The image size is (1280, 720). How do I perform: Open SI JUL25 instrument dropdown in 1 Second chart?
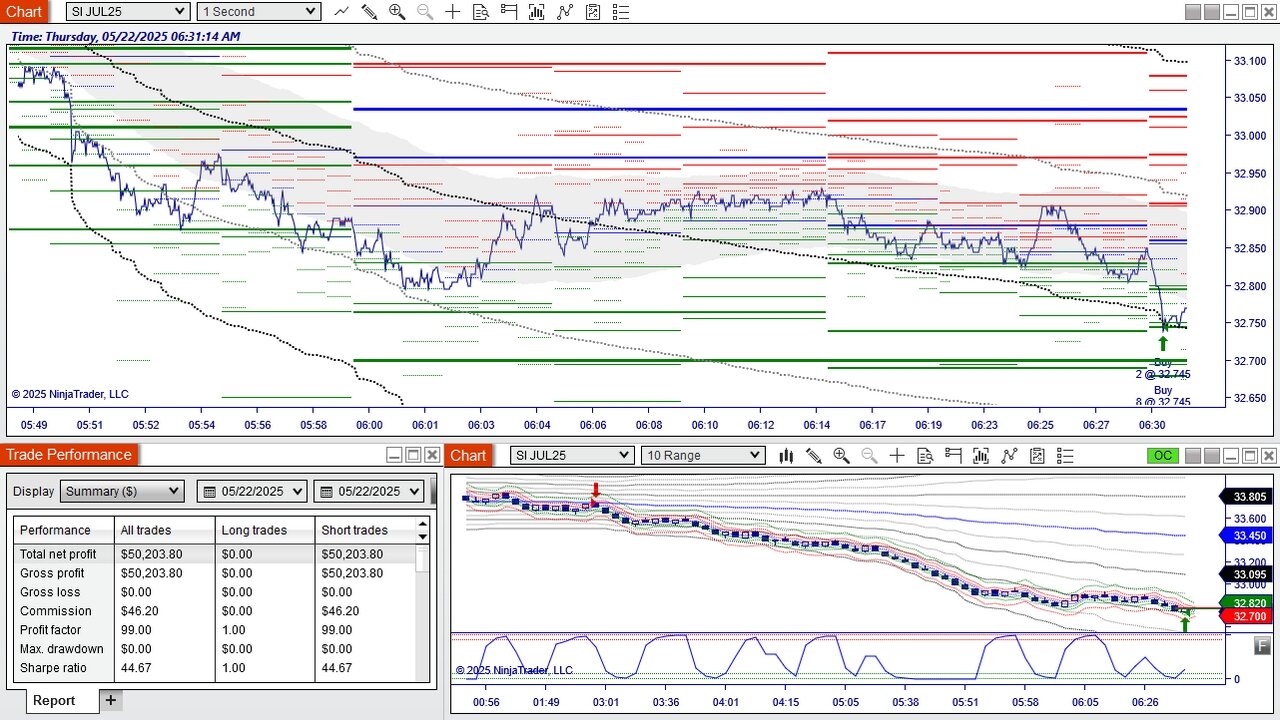[128, 11]
